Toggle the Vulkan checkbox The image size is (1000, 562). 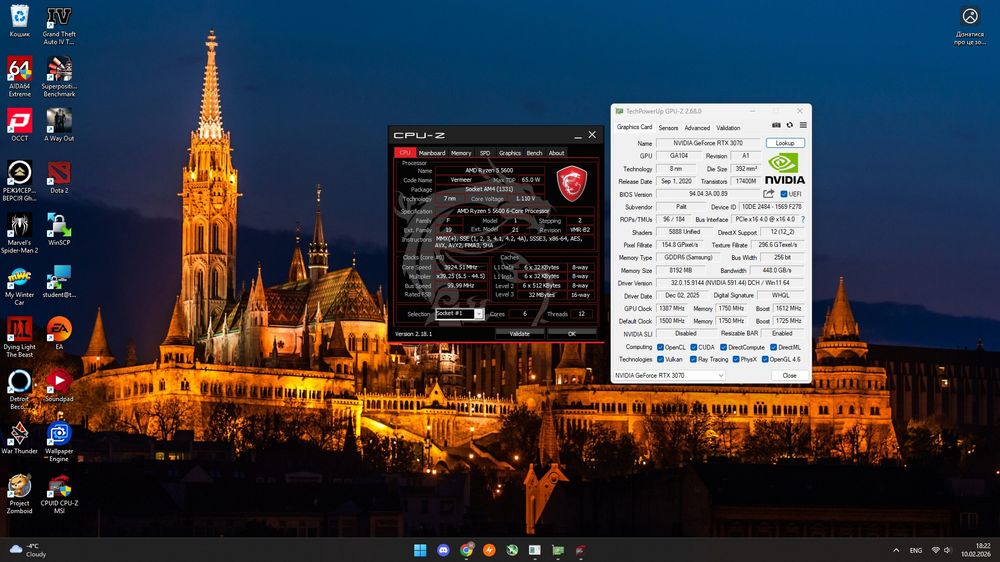click(660, 359)
